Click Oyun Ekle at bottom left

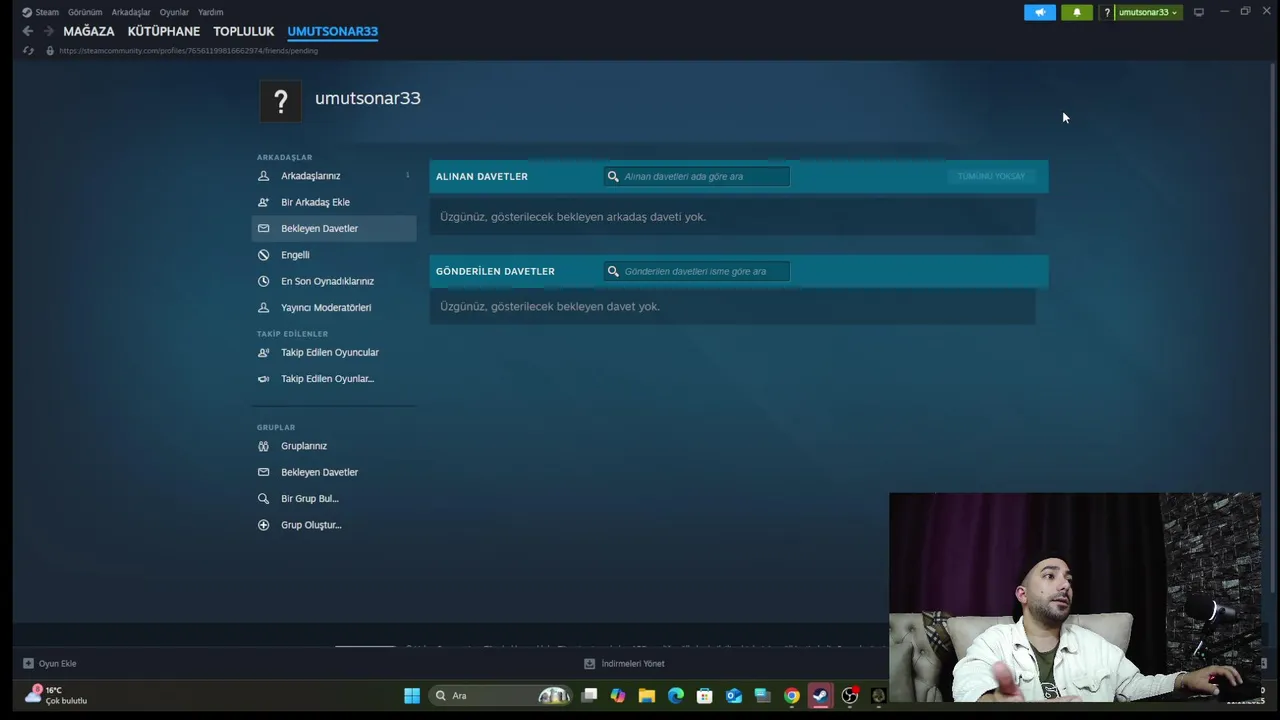click(50, 663)
